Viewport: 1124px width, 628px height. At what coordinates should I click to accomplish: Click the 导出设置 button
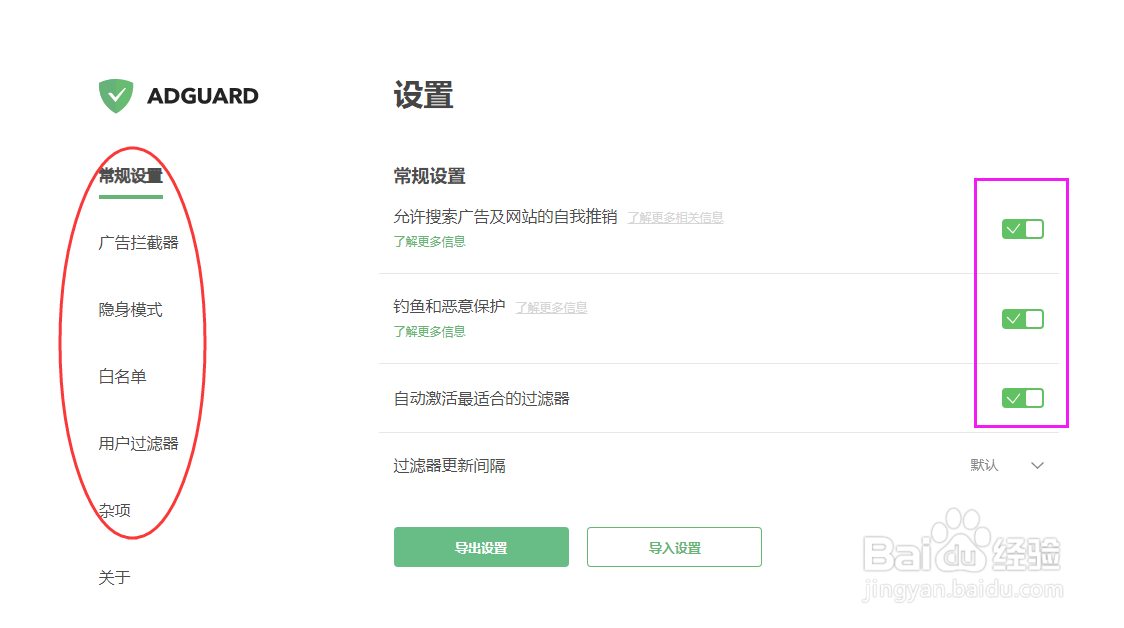[x=481, y=547]
